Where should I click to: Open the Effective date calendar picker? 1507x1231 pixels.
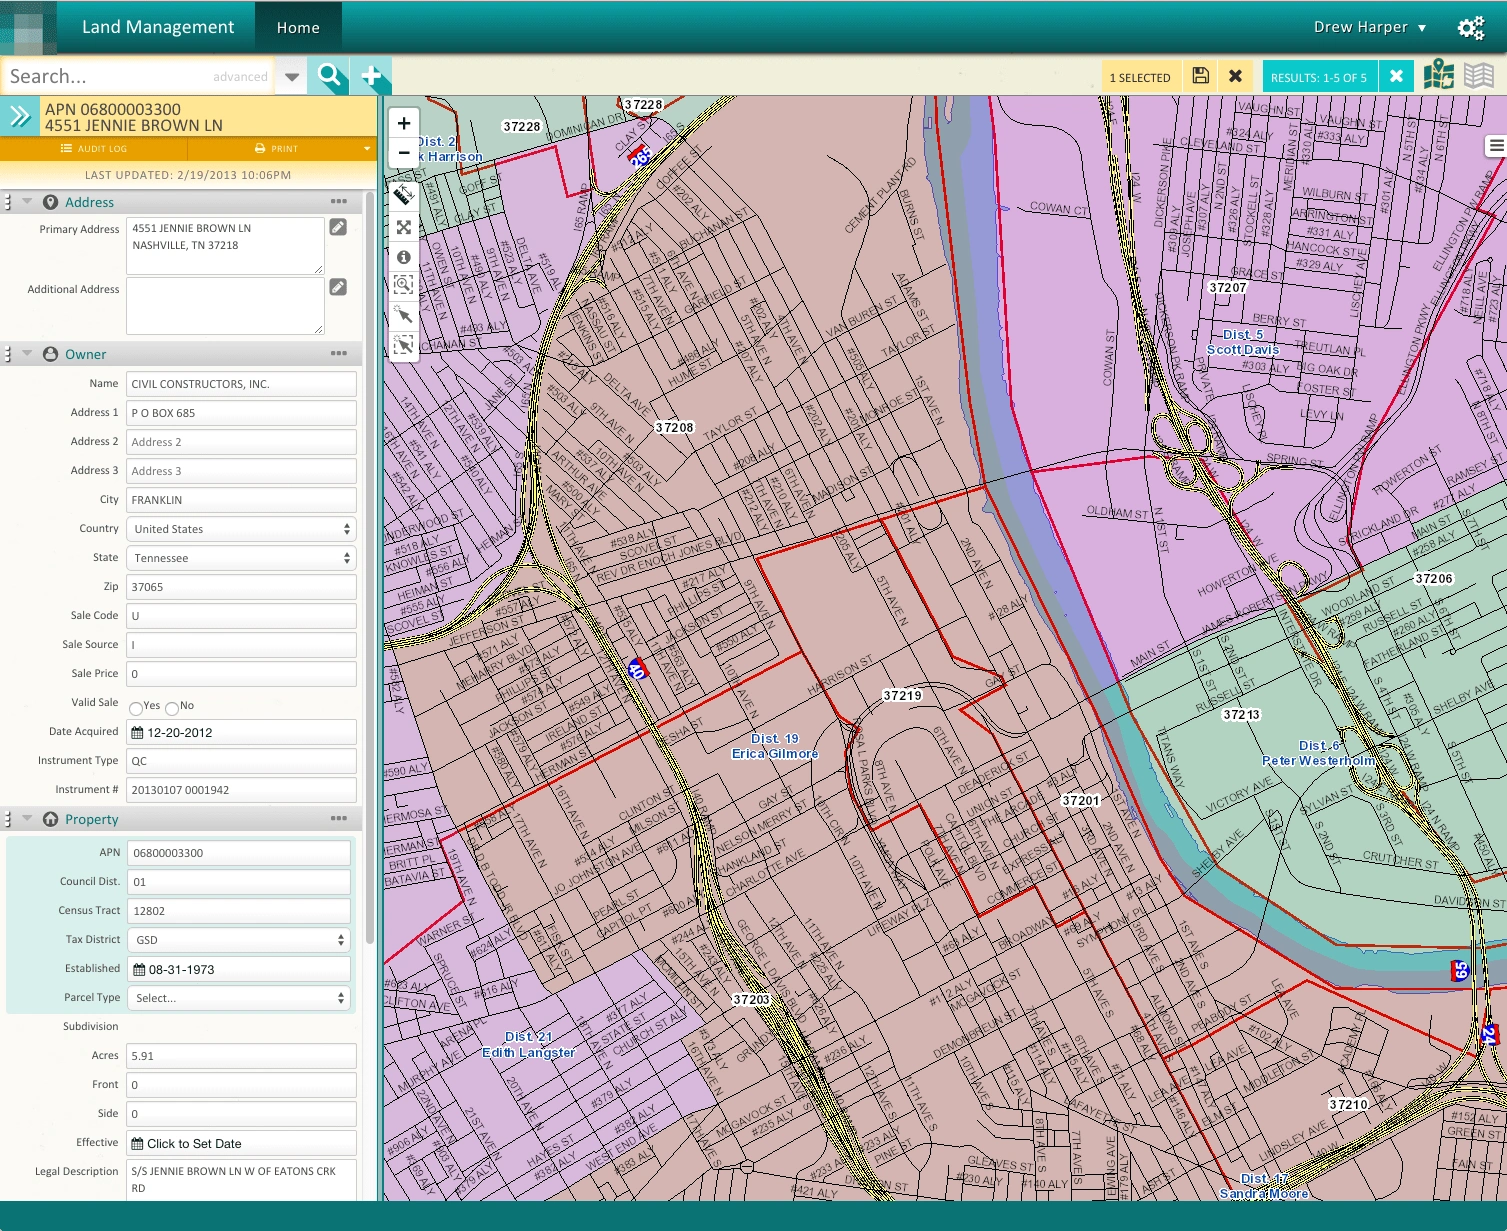pos(137,1144)
